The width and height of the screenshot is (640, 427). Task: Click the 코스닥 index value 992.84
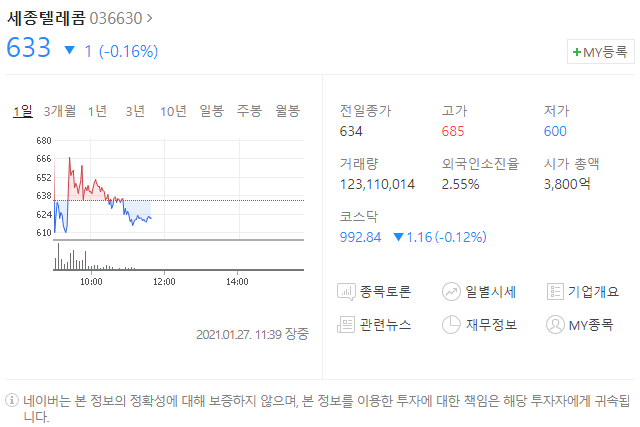[360, 237]
